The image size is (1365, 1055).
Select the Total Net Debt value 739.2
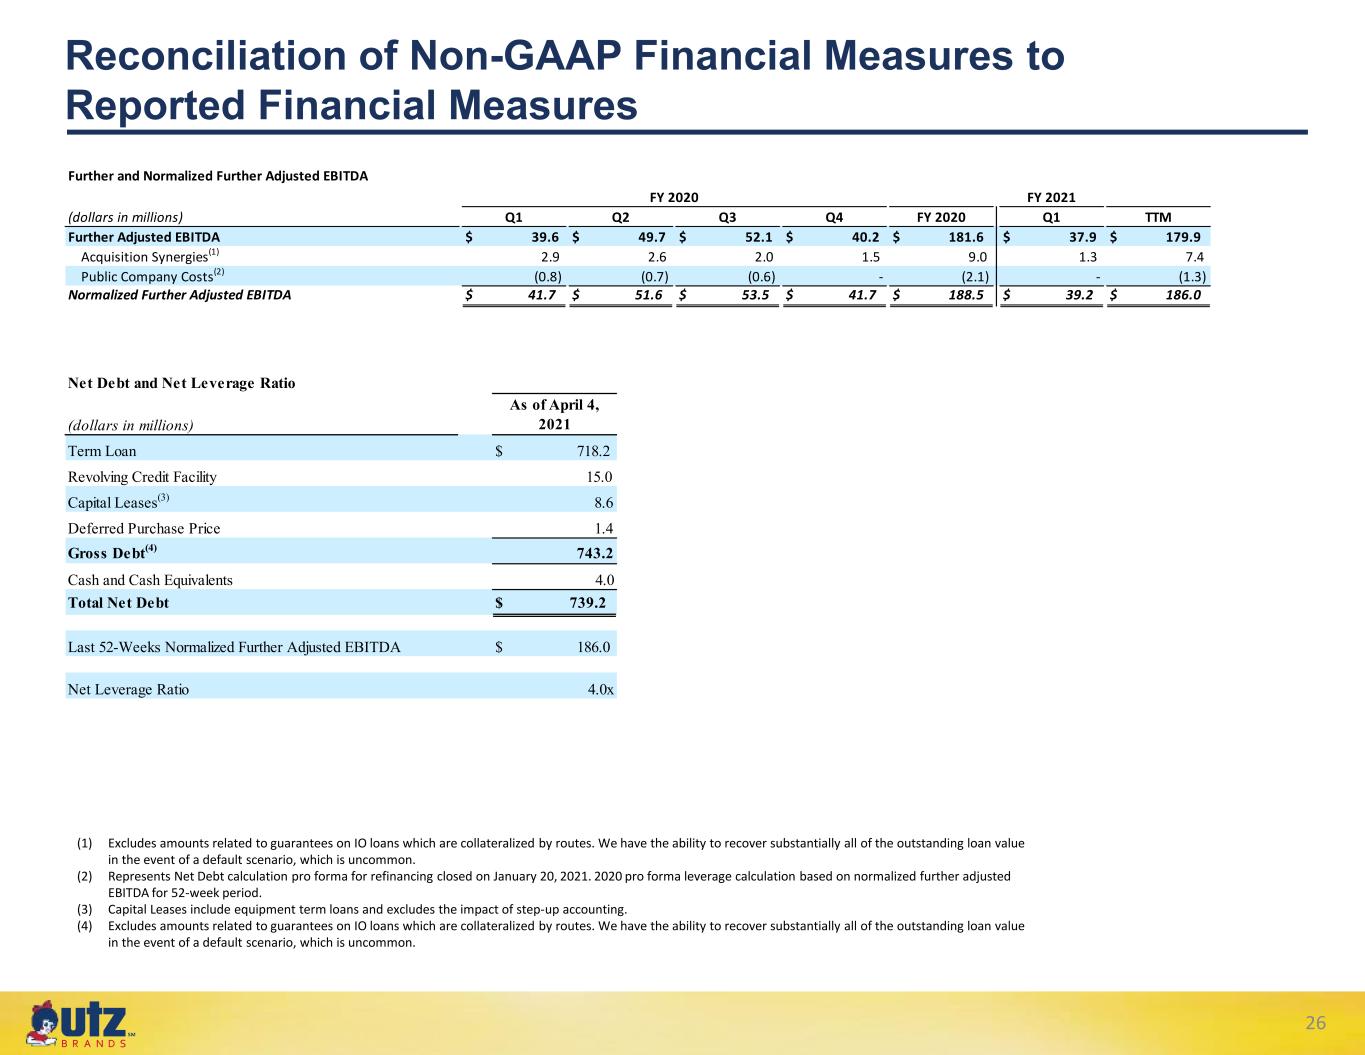(586, 603)
